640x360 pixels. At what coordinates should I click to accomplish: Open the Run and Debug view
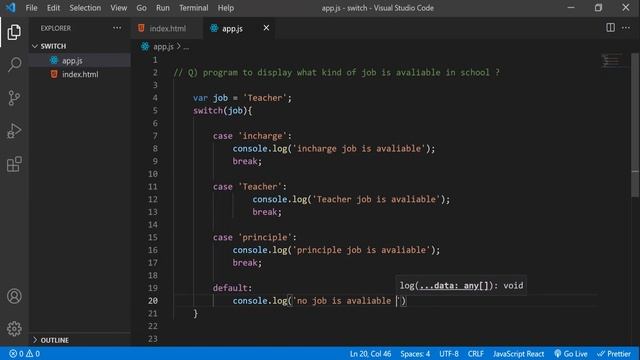click(x=14, y=131)
